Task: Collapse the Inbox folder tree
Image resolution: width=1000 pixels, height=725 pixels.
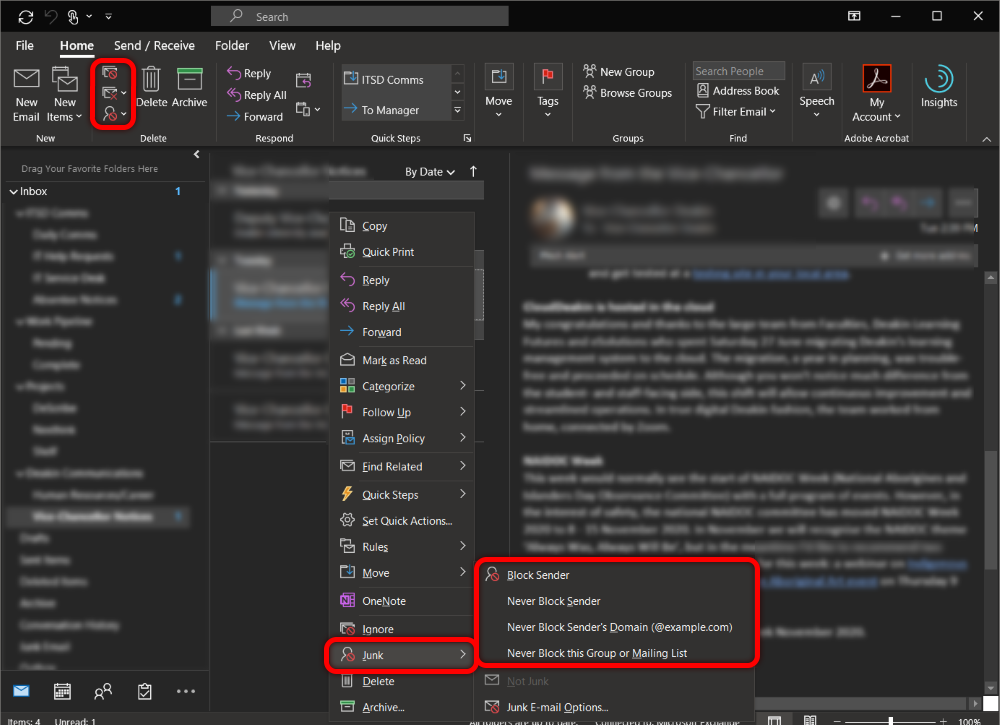Action: coord(13,191)
